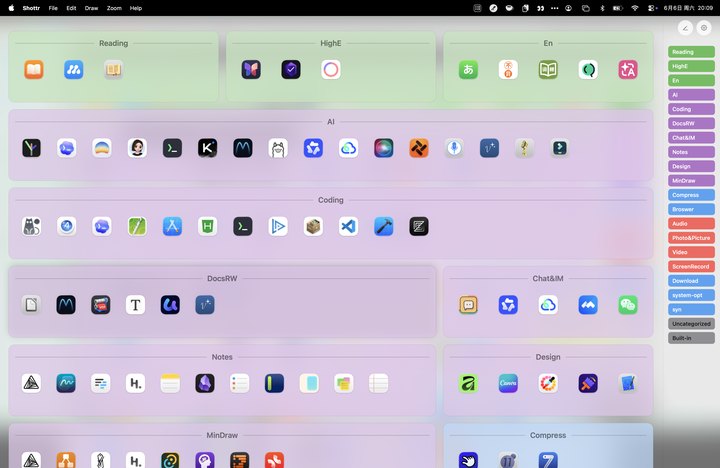Open the blue sparkle 'V' app in DocsRW
The width and height of the screenshot is (720, 468).
[x=205, y=305]
